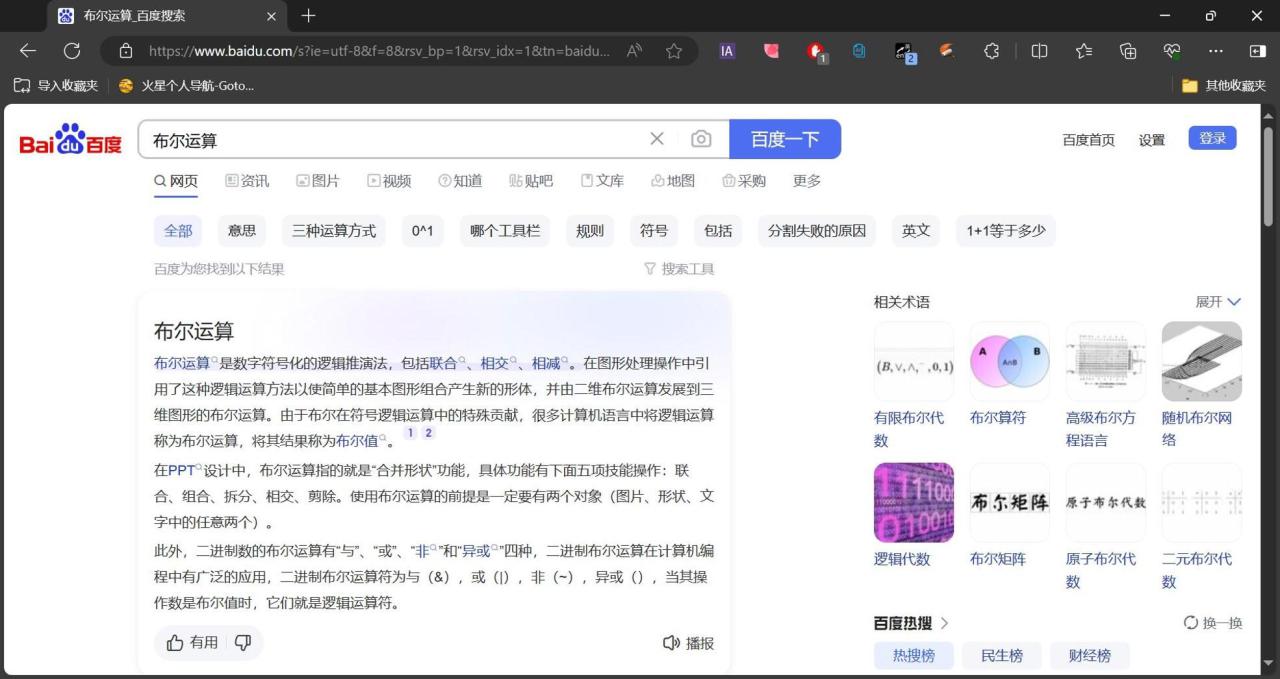The image size is (1280, 679).
Task: Click the camera icon for image search
Action: point(701,139)
